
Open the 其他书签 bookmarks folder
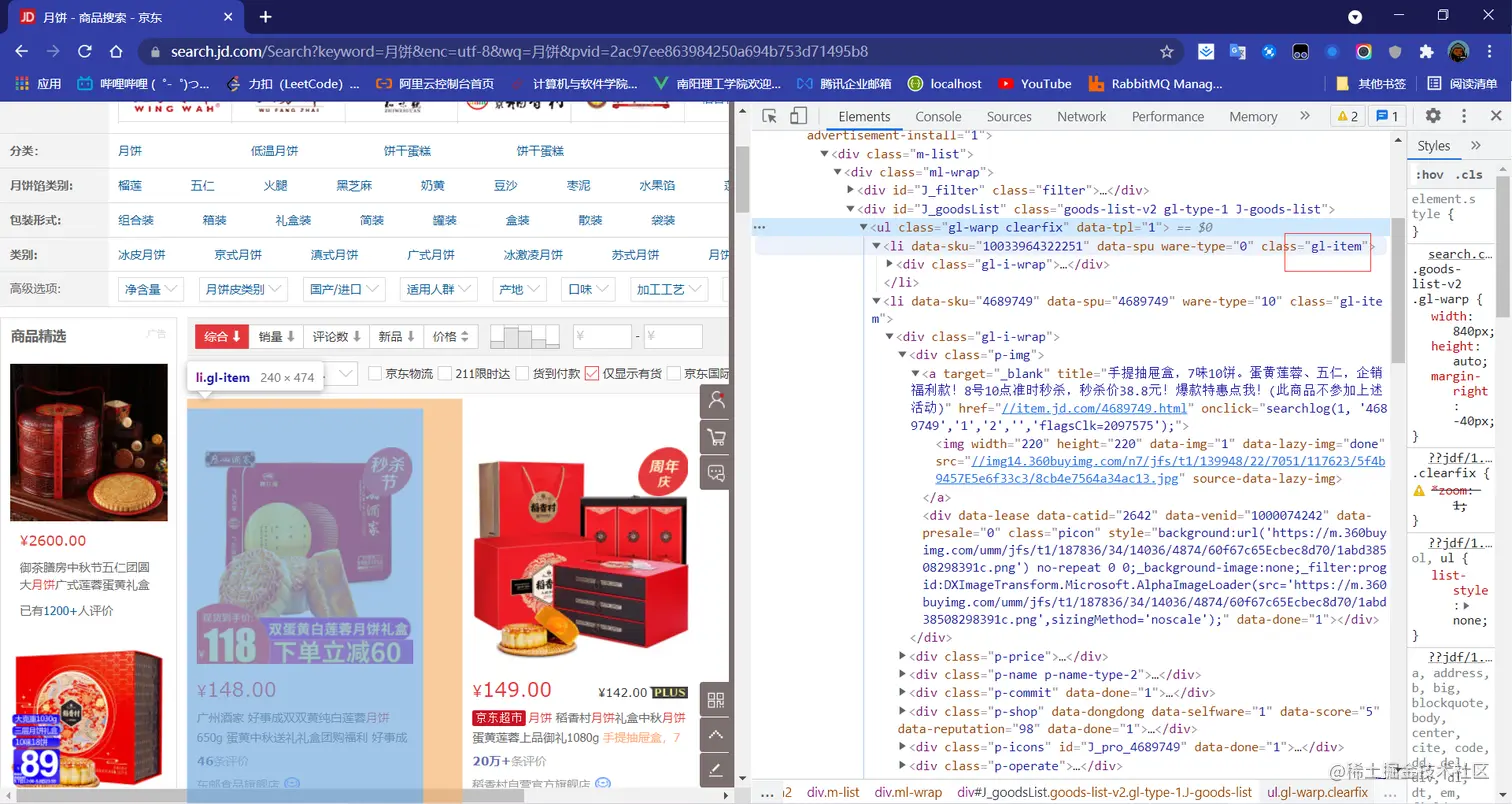[x=1370, y=84]
